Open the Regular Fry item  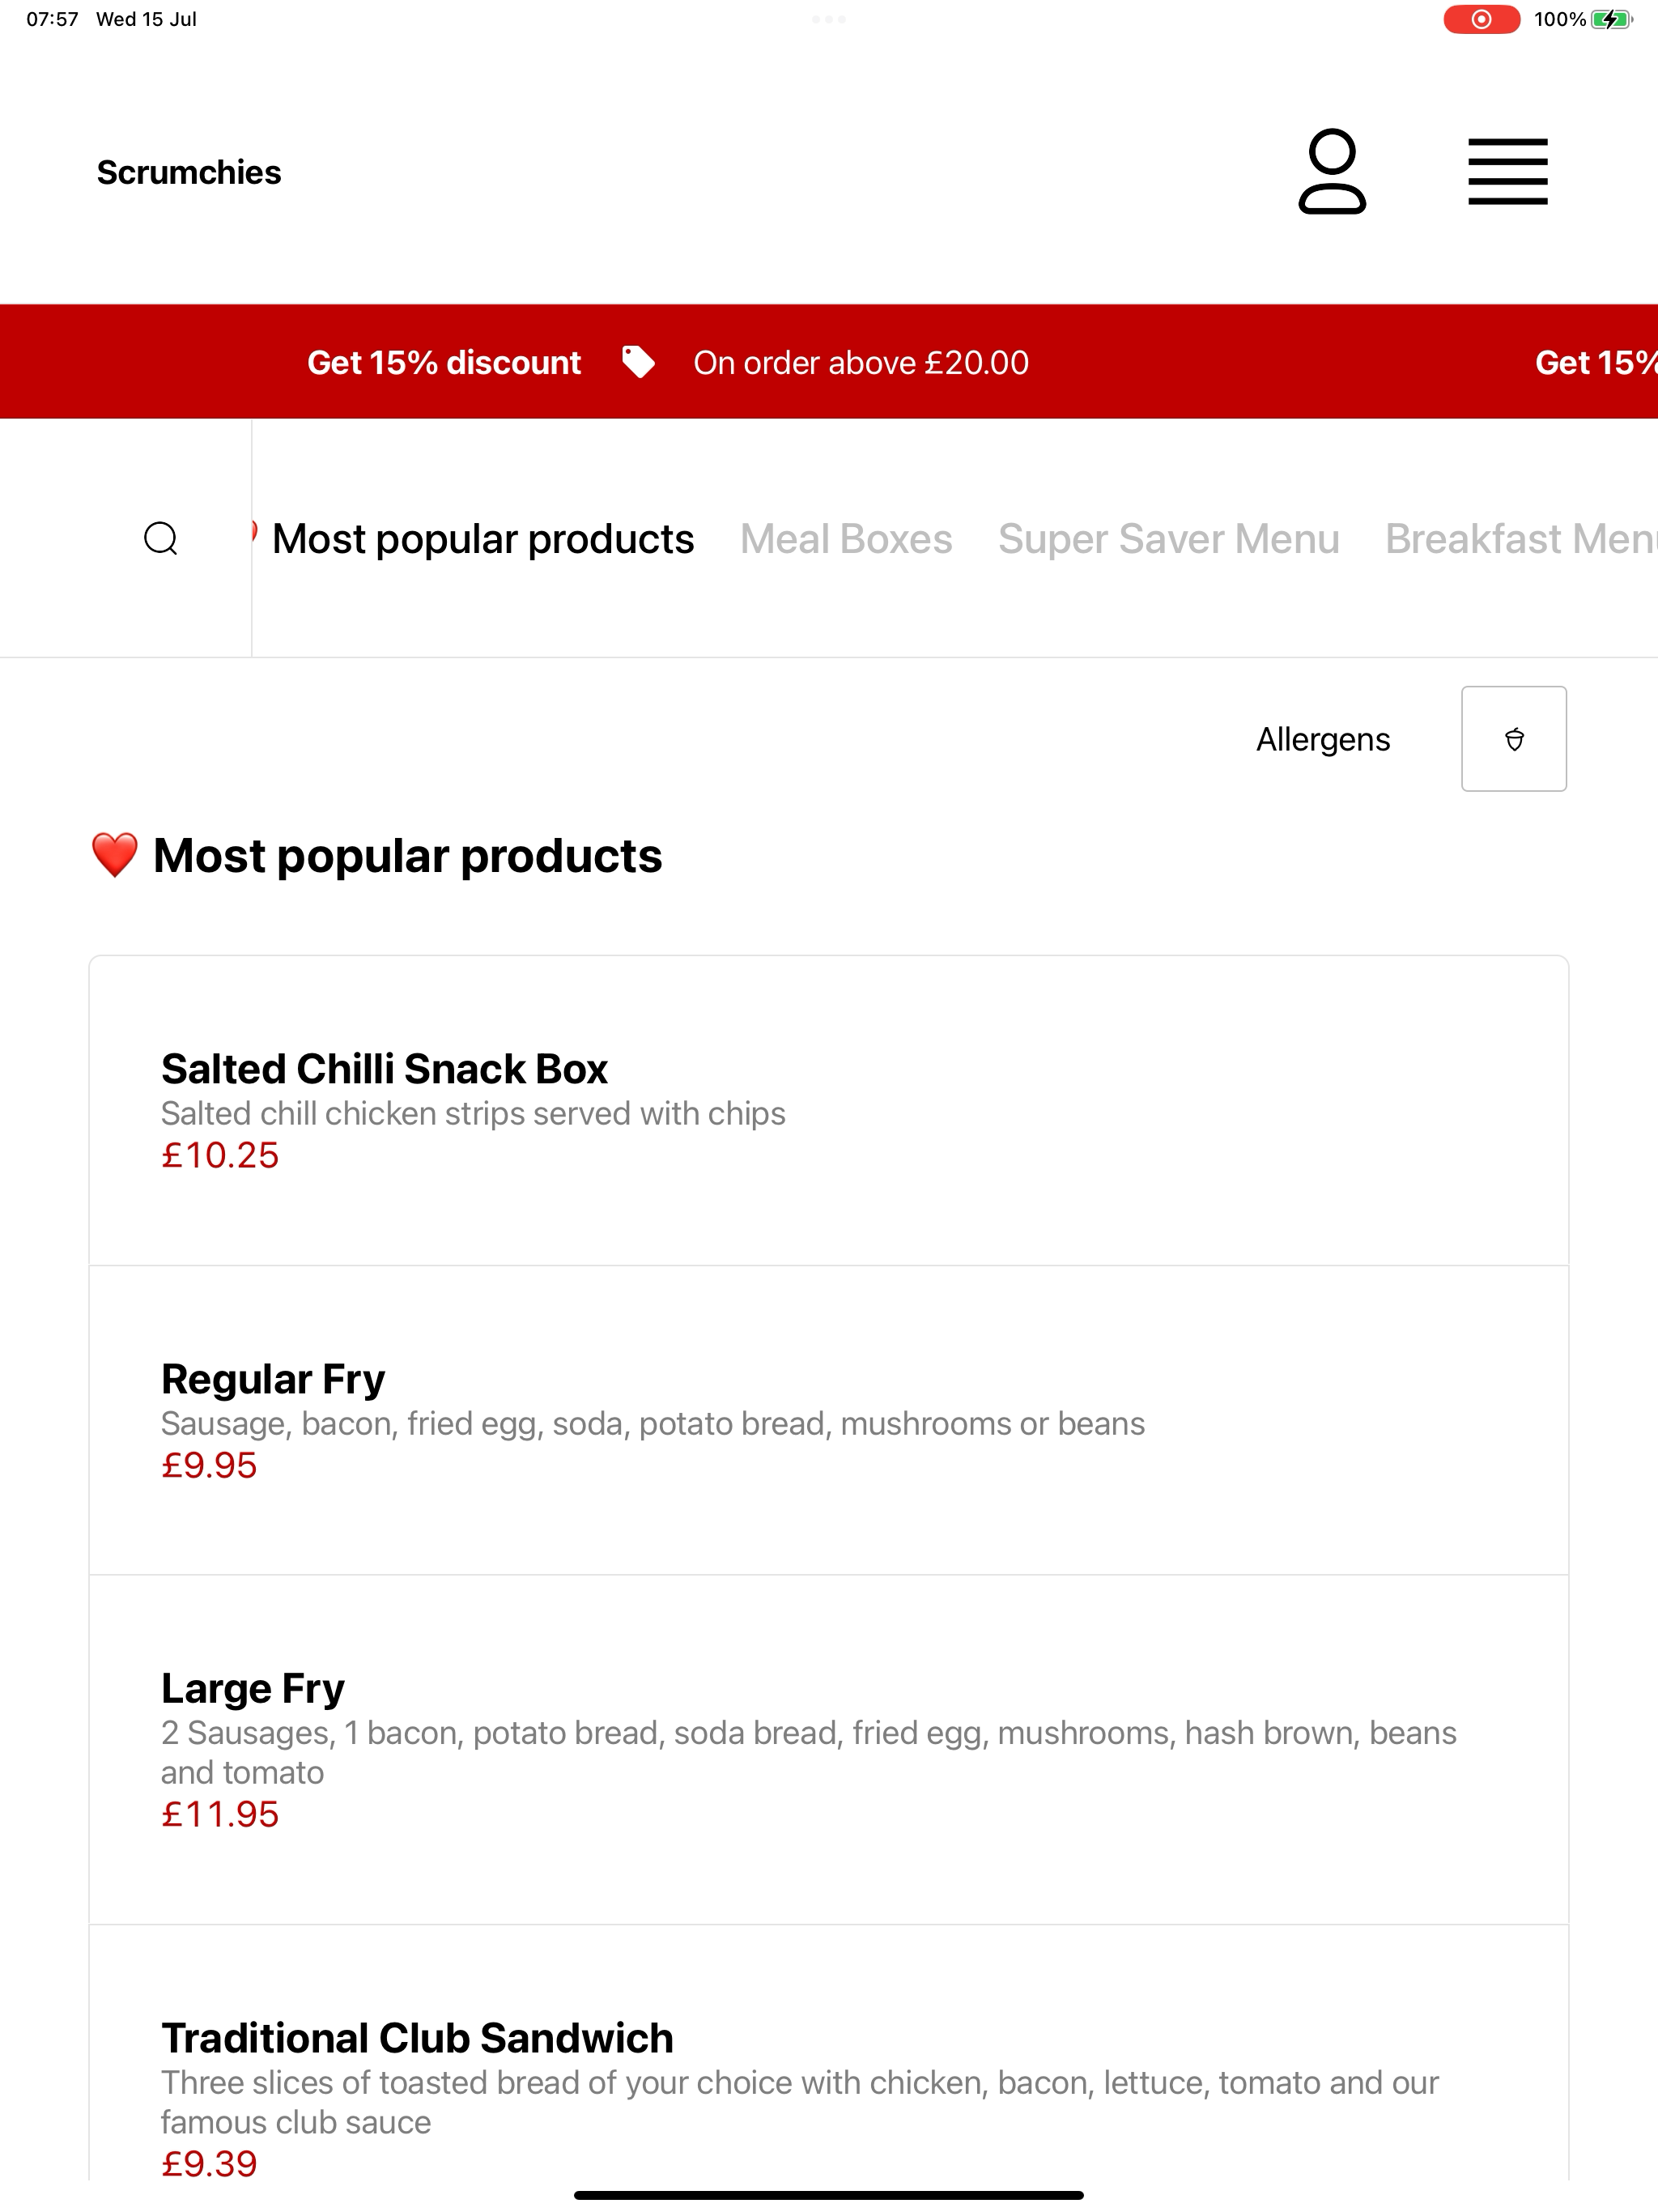click(829, 1420)
